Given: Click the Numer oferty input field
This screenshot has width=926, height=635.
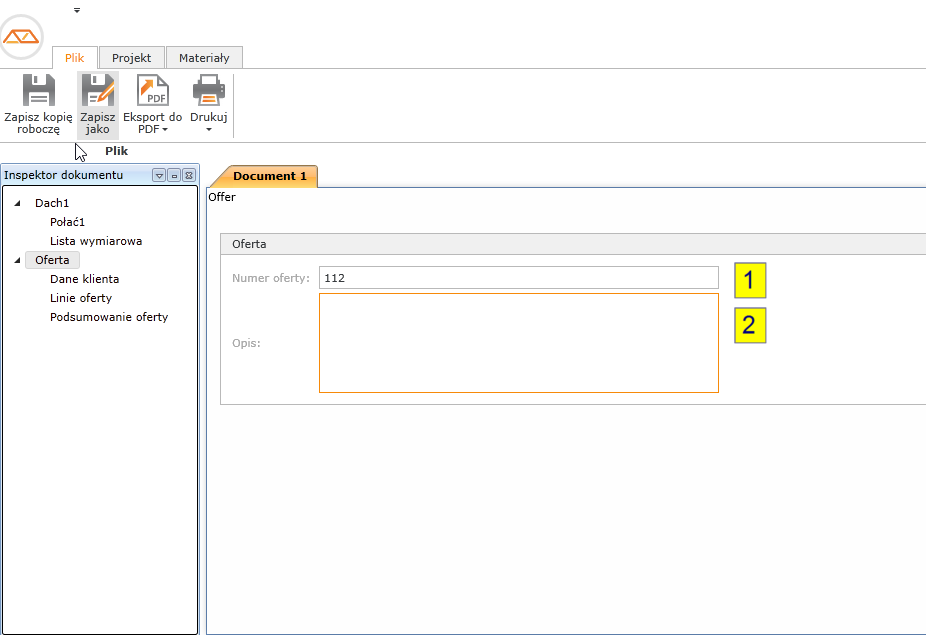Looking at the screenshot, I should coord(518,278).
